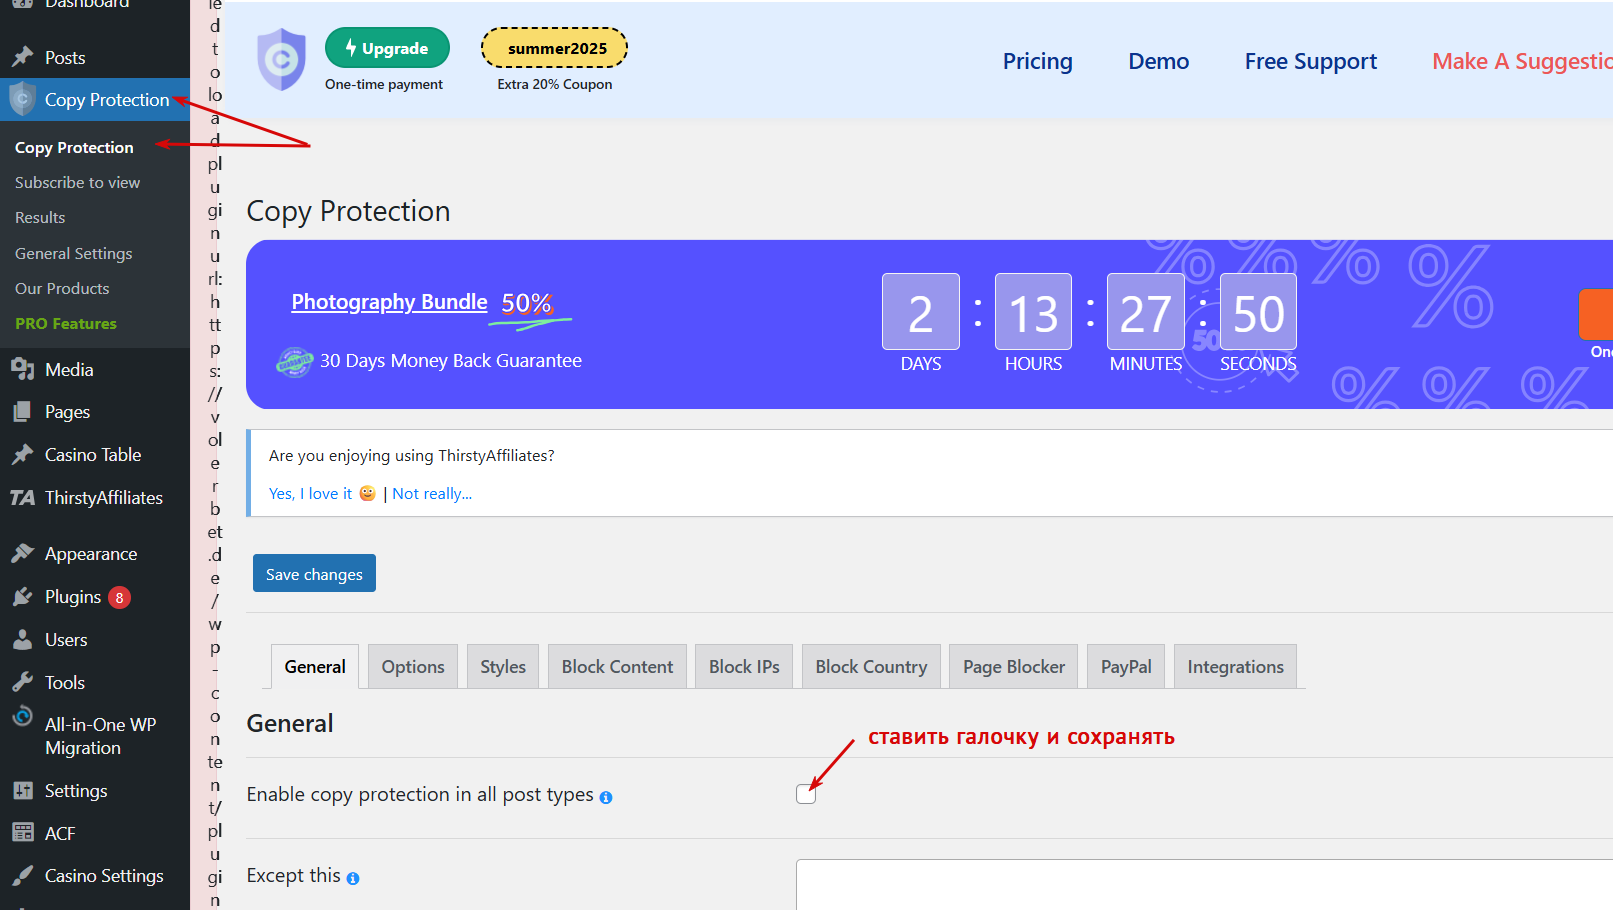Click the Plugins plug icon

click(x=22, y=596)
